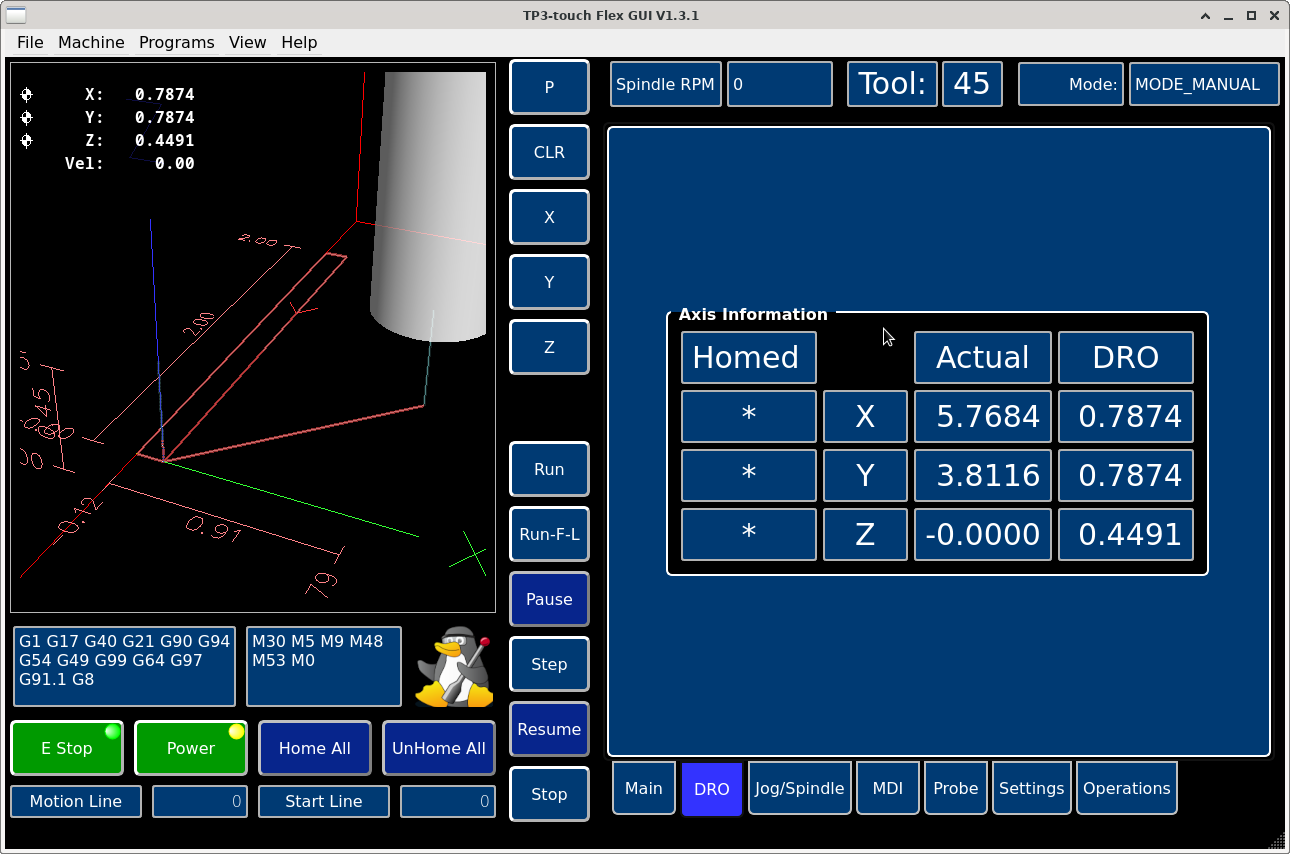Click the CLR view button
1290x854 pixels.
[x=549, y=152]
